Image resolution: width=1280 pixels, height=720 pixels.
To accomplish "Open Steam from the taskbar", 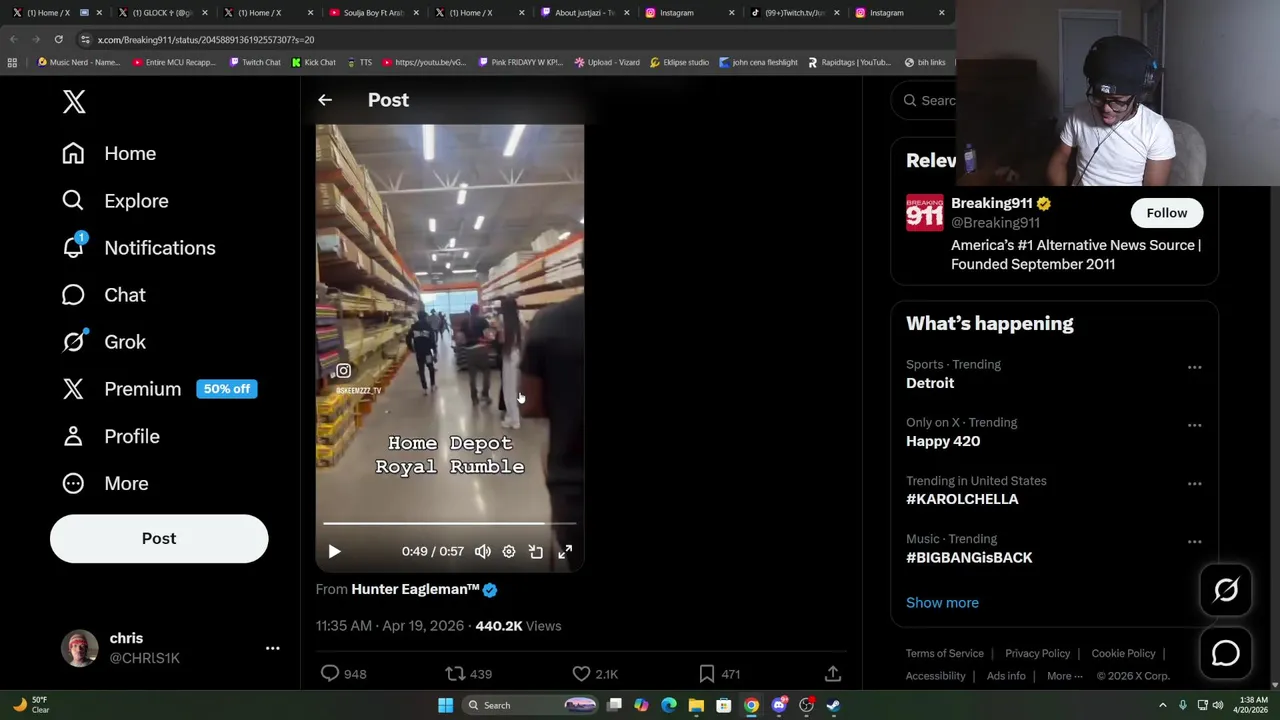I will tap(833, 705).
